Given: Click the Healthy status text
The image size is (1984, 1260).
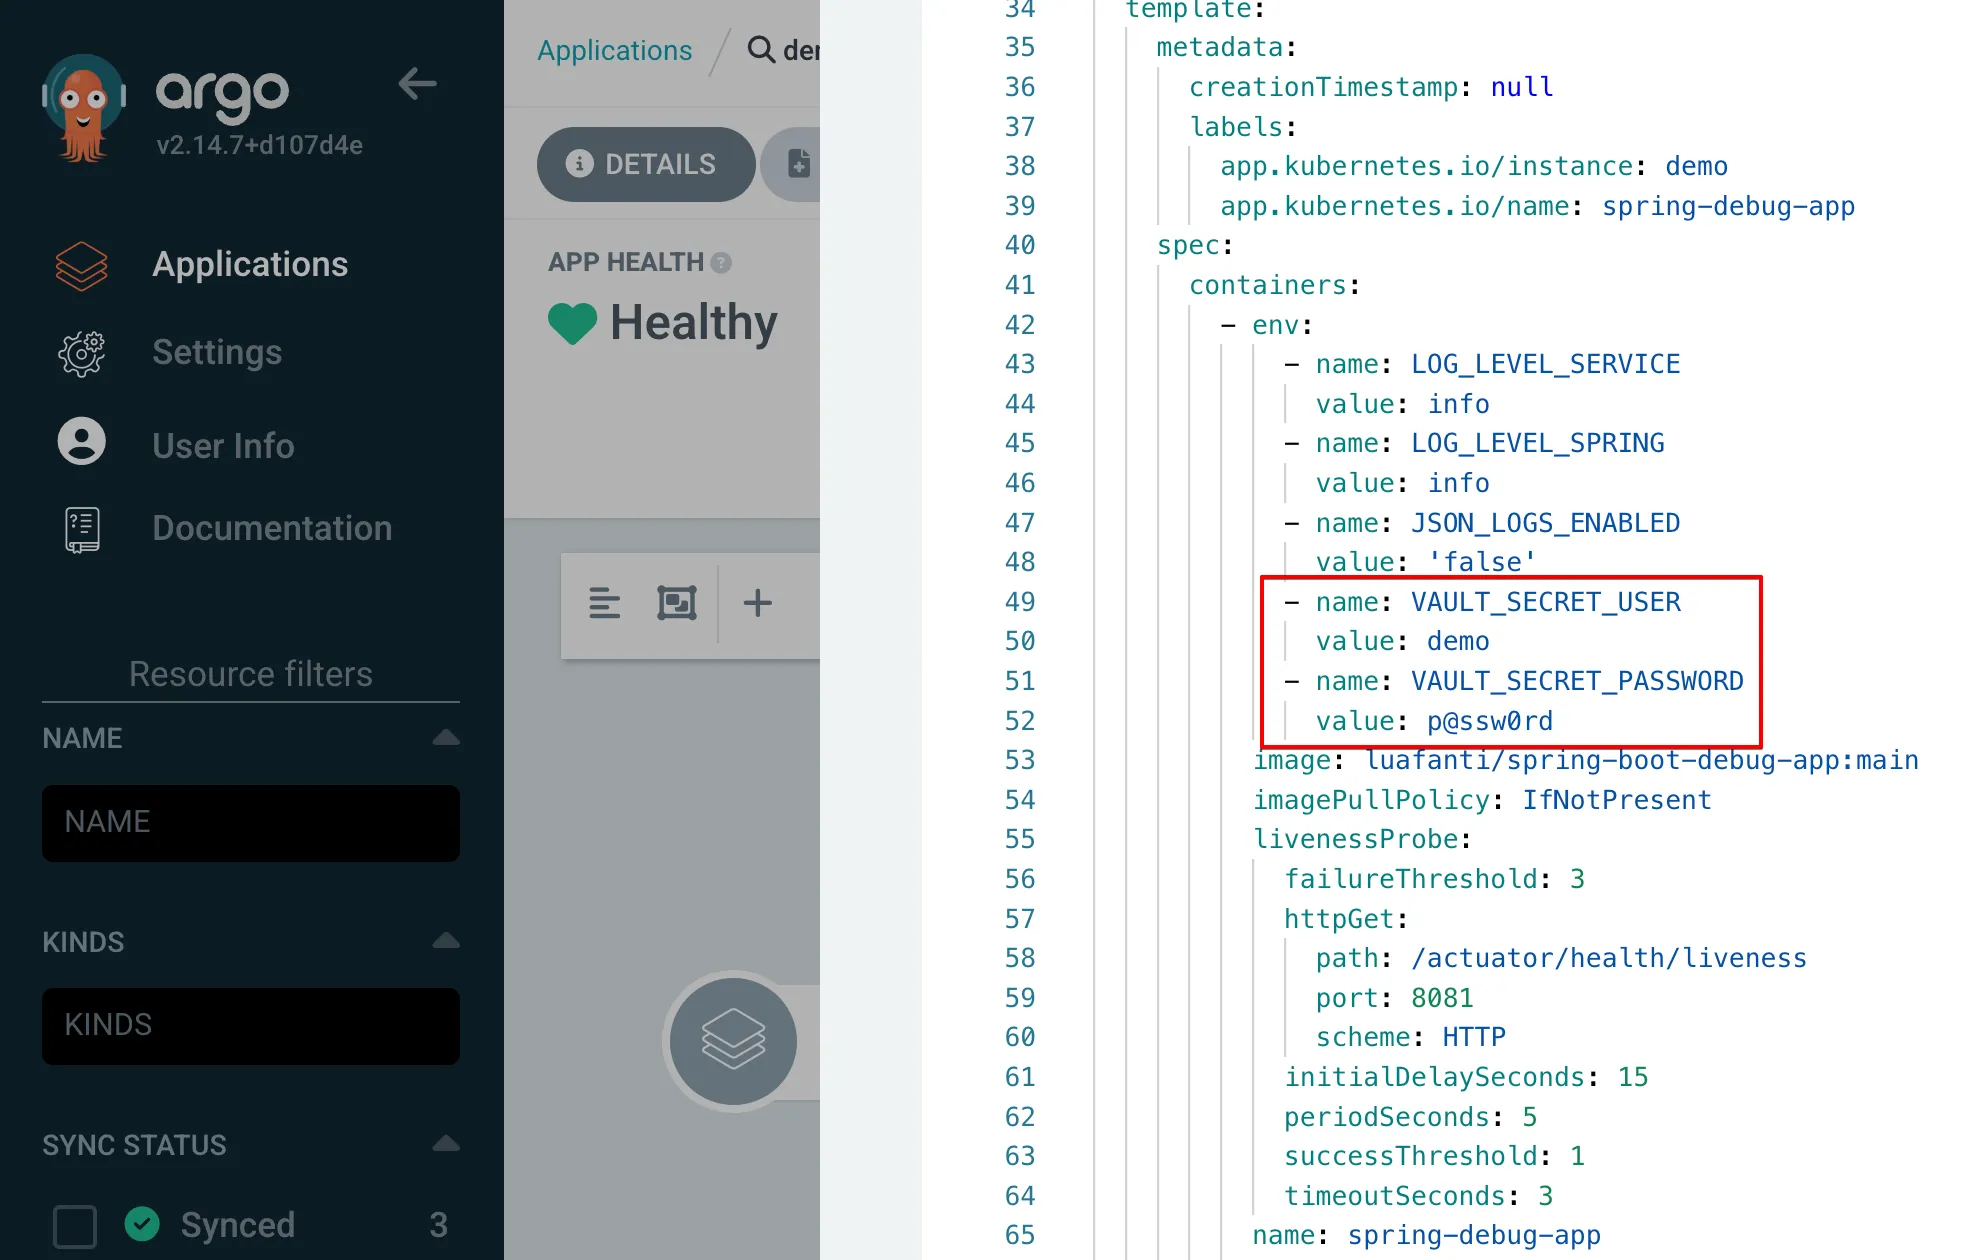Looking at the screenshot, I should click(693, 323).
